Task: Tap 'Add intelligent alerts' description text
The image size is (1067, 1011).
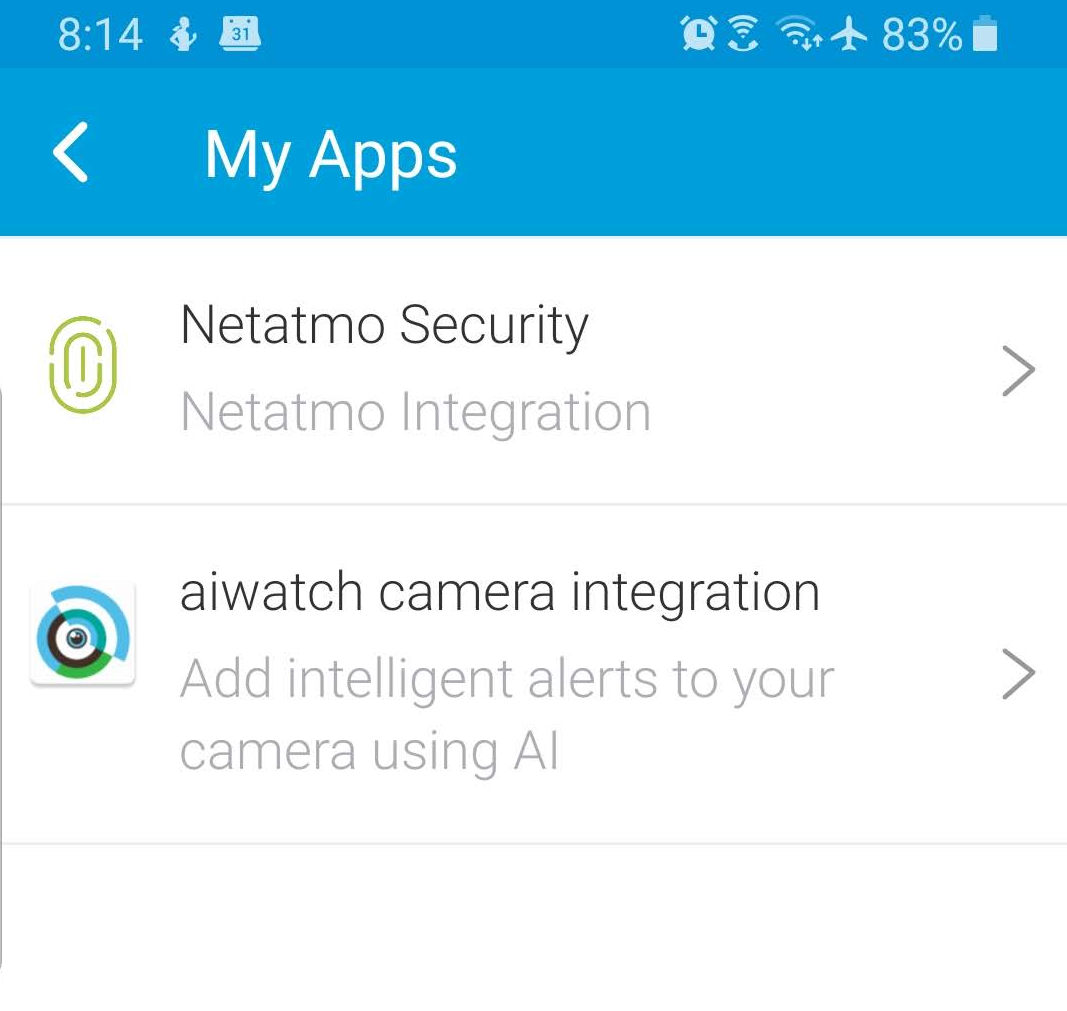Action: click(508, 714)
